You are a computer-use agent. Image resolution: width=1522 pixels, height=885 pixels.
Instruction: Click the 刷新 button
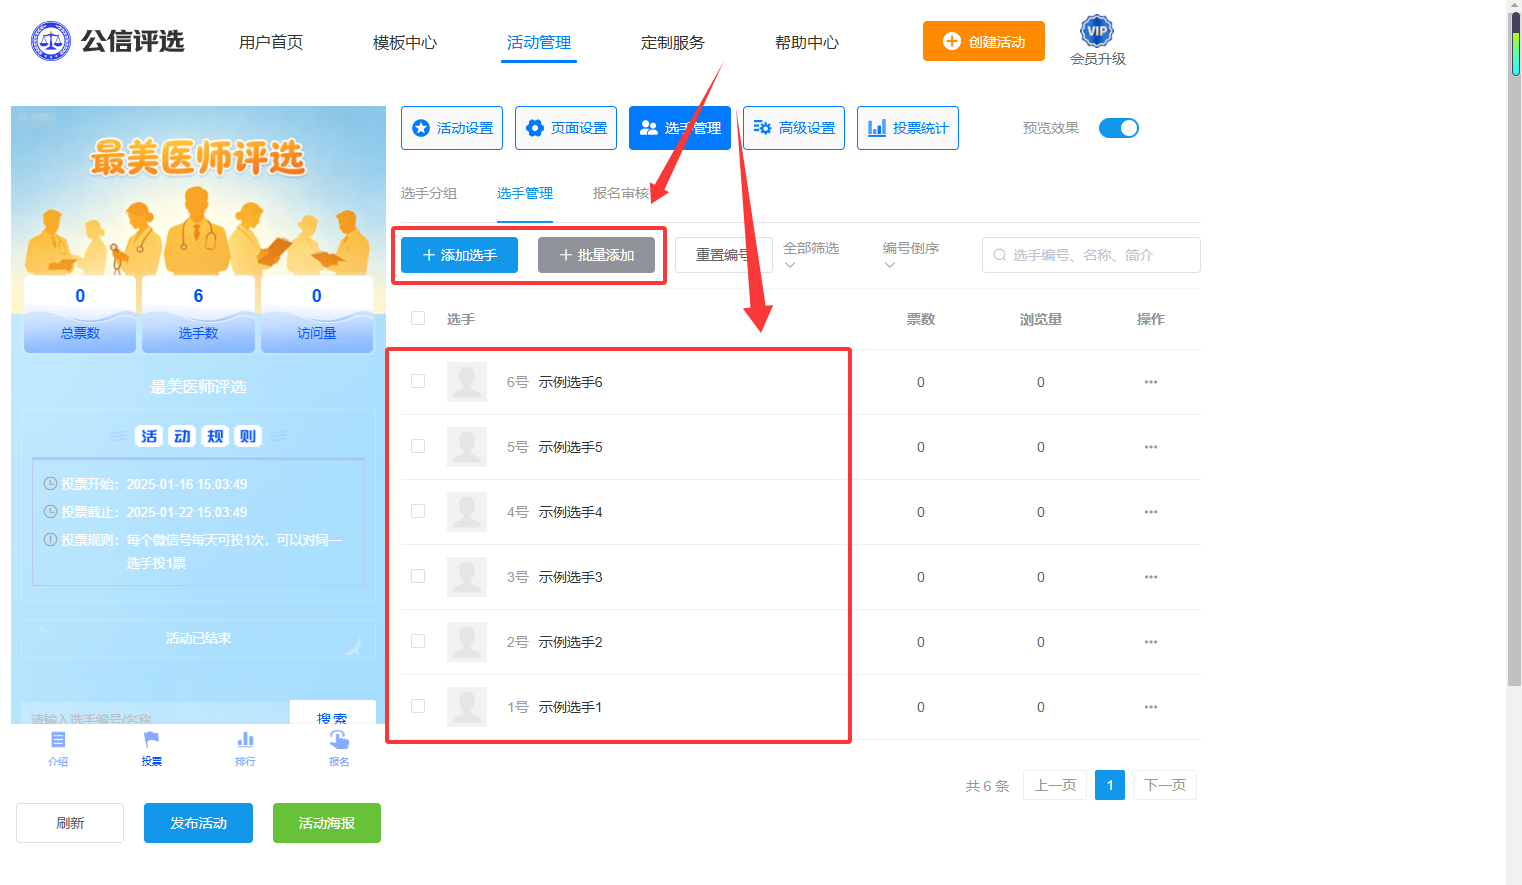pos(70,823)
